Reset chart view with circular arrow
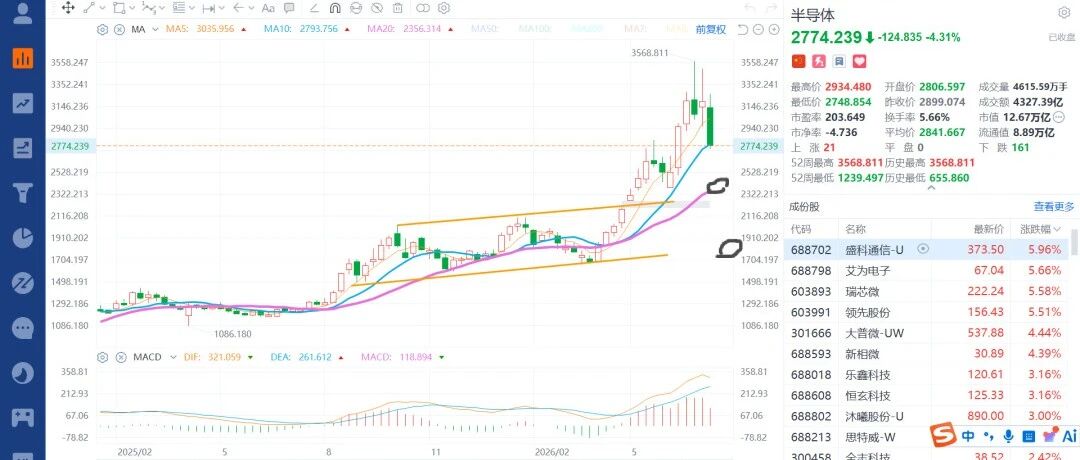This screenshot has height=460, width=1080. [742, 30]
